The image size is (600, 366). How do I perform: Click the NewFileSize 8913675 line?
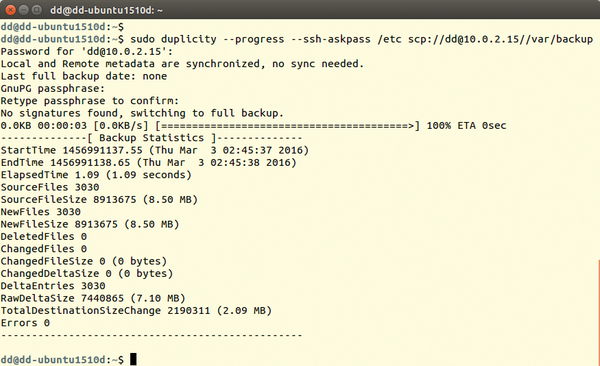(90, 224)
